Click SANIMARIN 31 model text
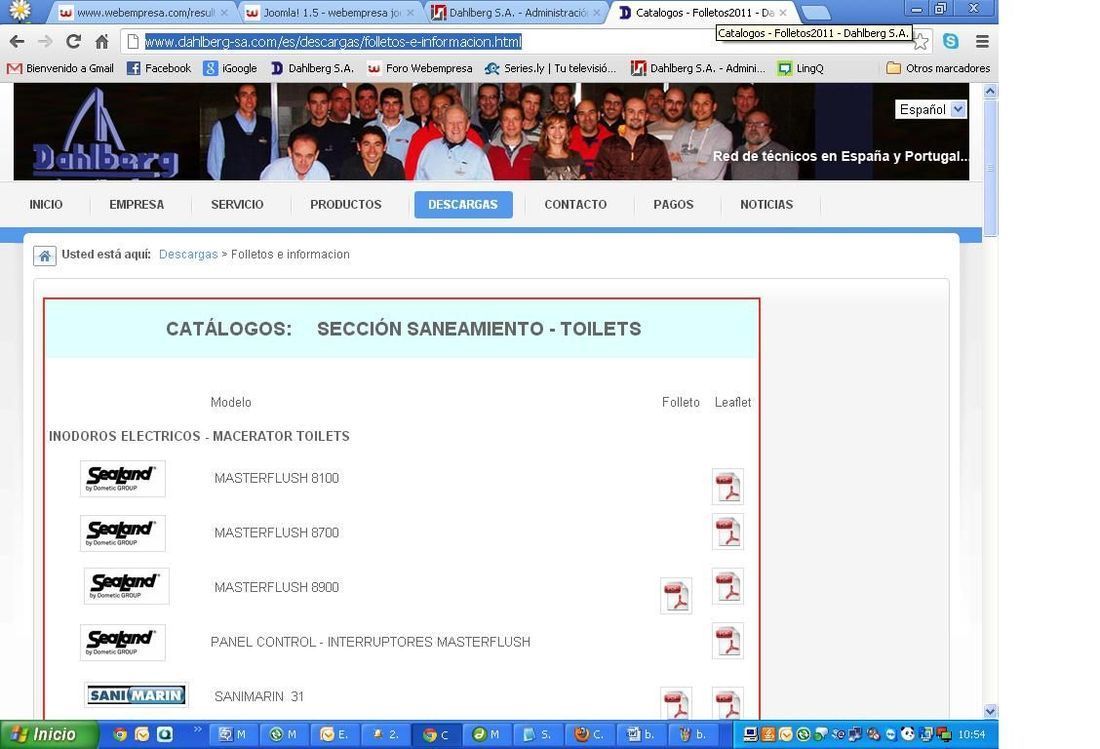This screenshot has height=749, width=1100. click(259, 696)
